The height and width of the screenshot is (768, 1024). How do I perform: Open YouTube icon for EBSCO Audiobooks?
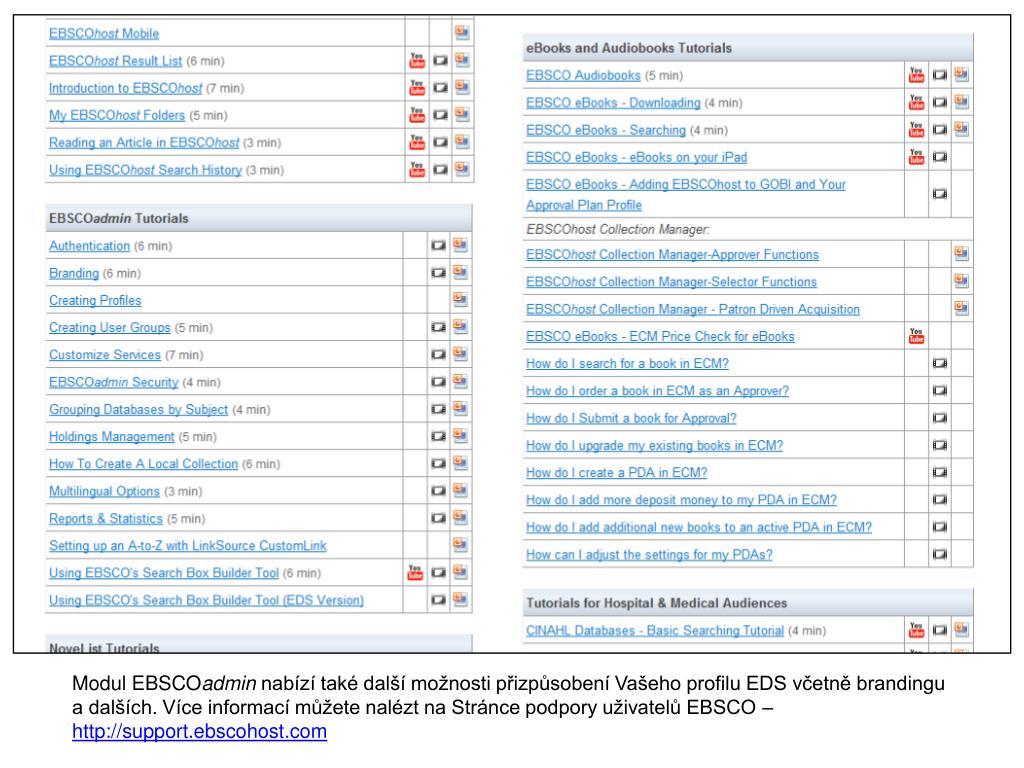pos(916,75)
